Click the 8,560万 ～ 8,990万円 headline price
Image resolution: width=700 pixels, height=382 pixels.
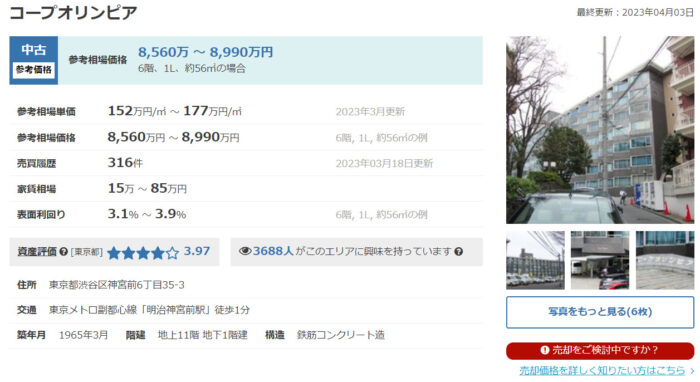coord(205,52)
